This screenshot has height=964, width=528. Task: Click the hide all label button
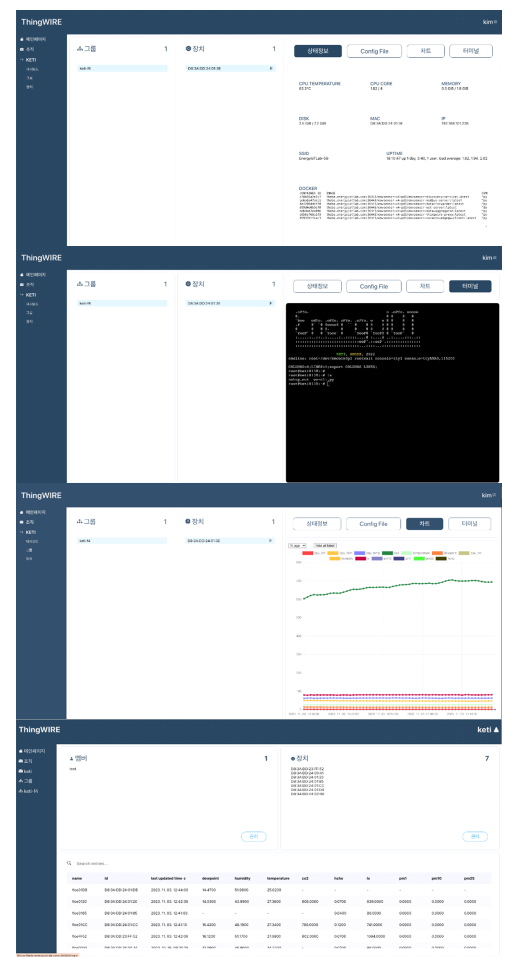click(x=325, y=545)
